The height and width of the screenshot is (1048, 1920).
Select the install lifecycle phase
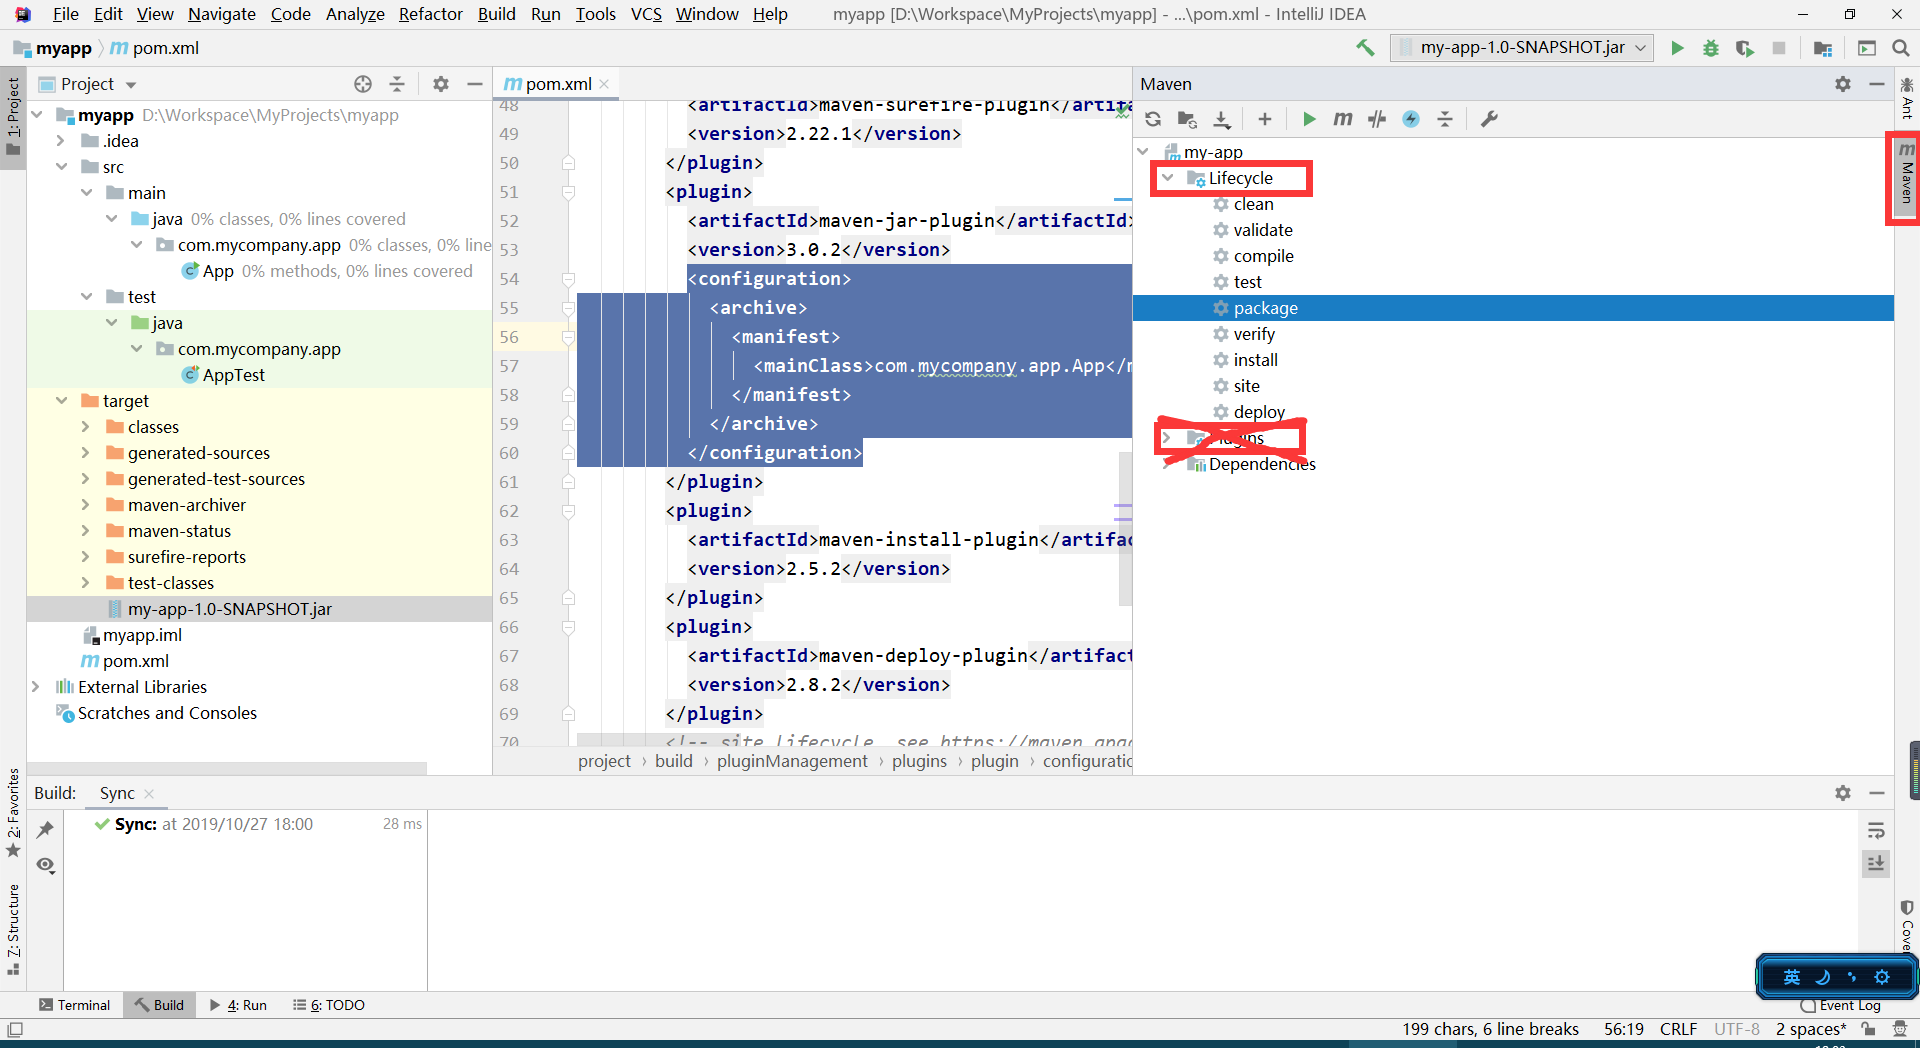coord(1256,360)
